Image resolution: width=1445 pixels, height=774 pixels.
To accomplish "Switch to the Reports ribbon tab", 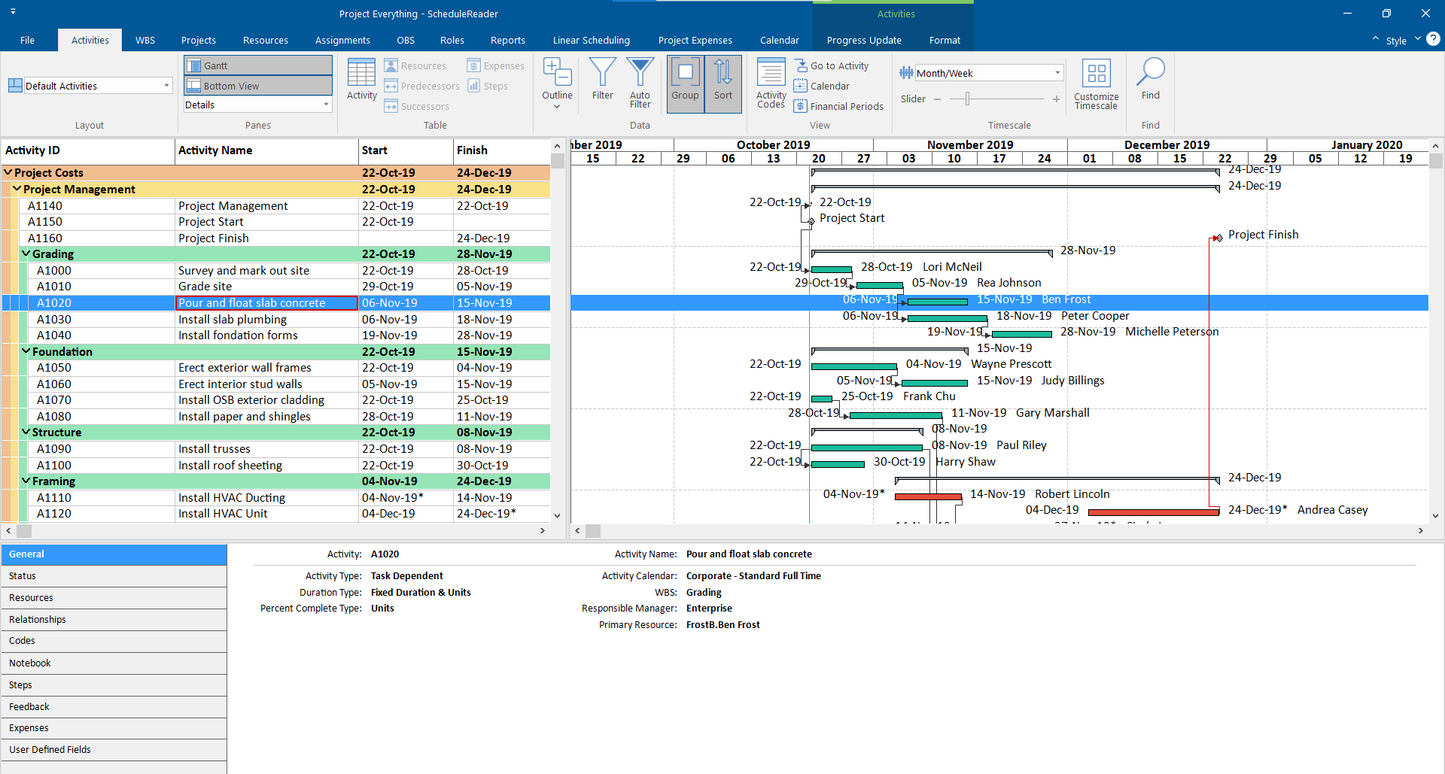I will click(508, 40).
